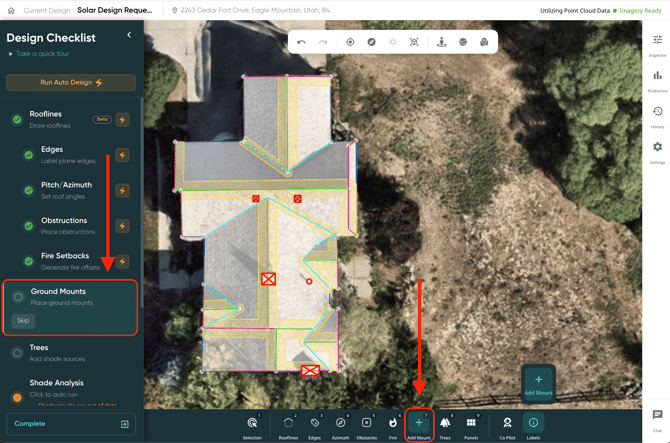This screenshot has height=443, width=670.
Task: Click the address field in header
Action: point(255,10)
